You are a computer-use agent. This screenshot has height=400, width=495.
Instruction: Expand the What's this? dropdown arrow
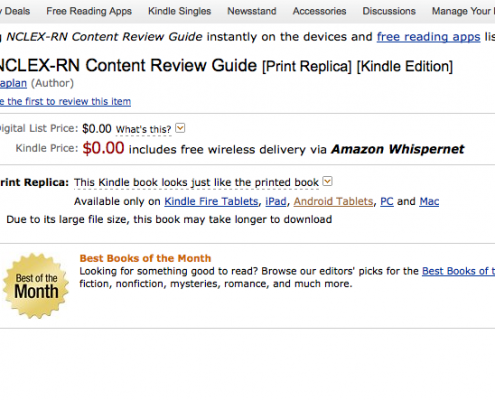coord(180,128)
